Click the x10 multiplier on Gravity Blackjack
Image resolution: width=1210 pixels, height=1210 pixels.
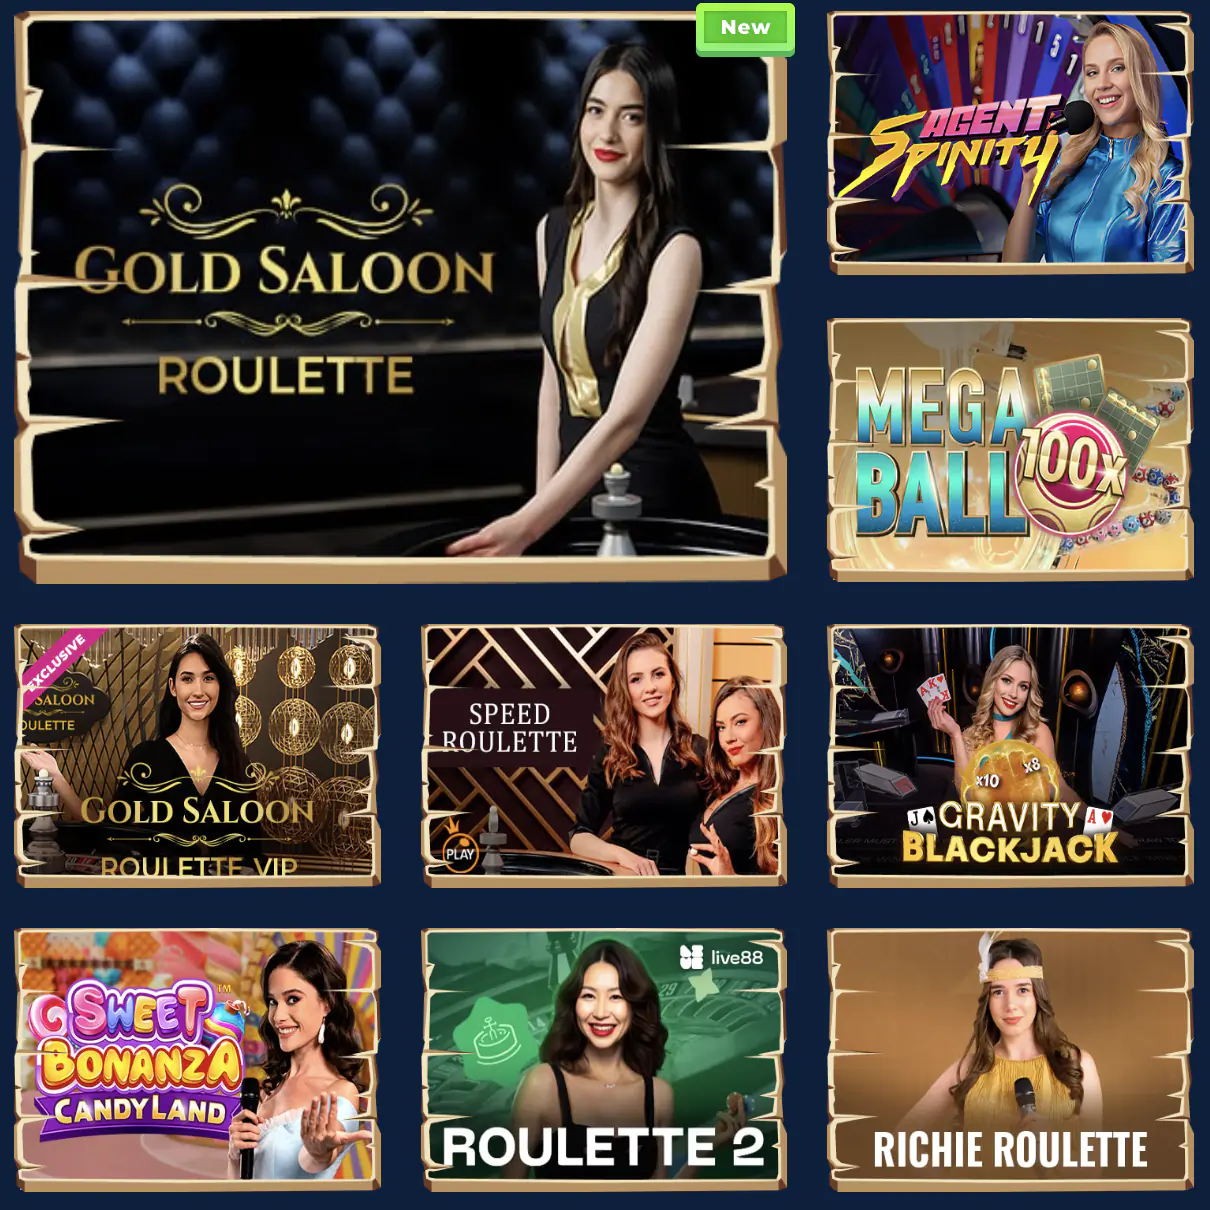(x=987, y=780)
